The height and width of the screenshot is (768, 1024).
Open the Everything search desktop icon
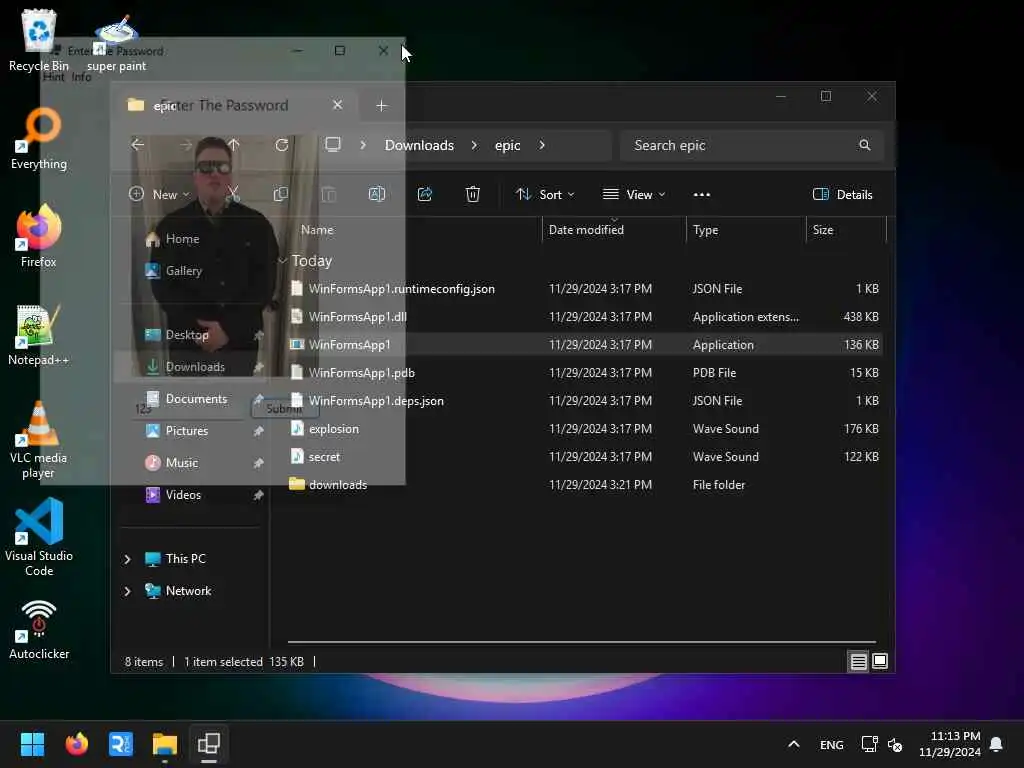(39, 140)
